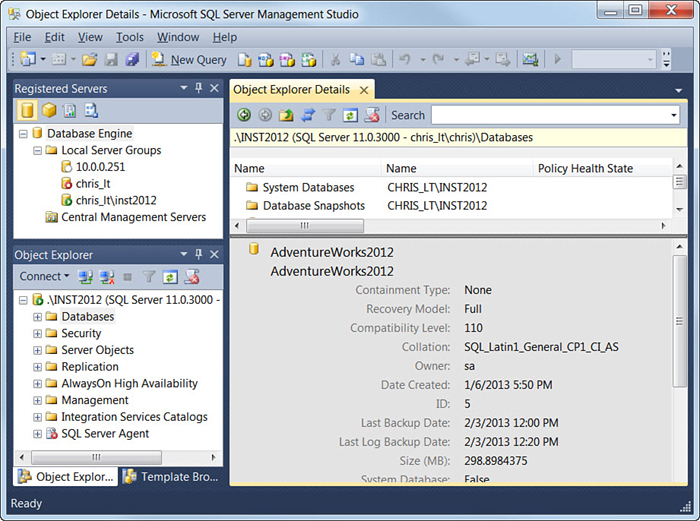Switch to the Template Browser tab

pyautogui.click(x=165, y=477)
